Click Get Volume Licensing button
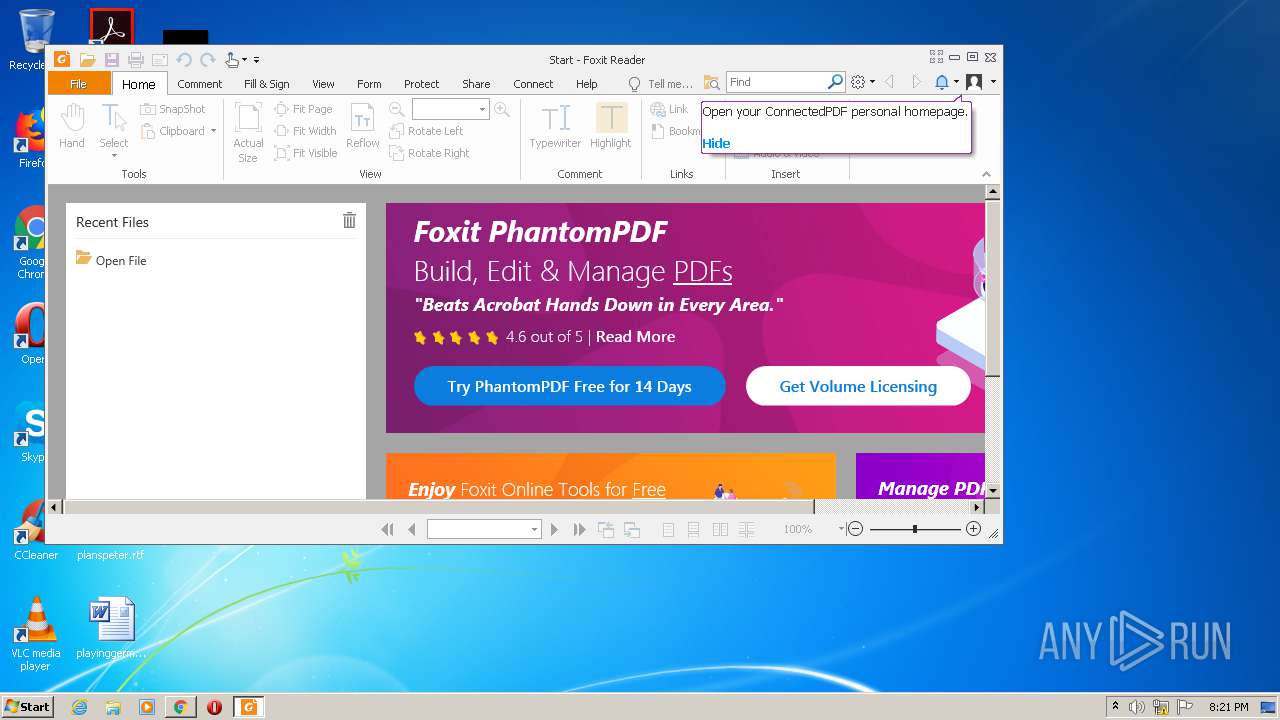Image resolution: width=1280 pixels, height=720 pixels. pyautogui.click(x=858, y=386)
